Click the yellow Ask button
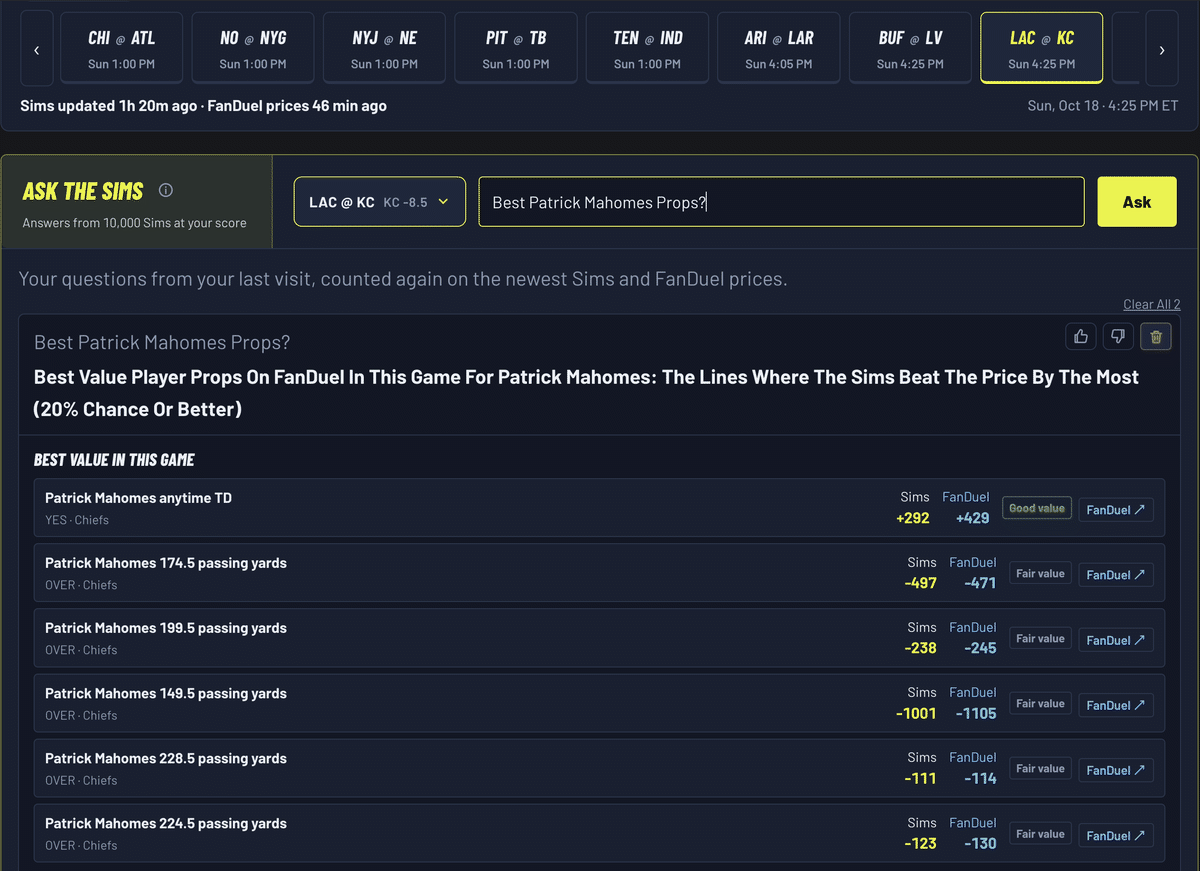The height and width of the screenshot is (871, 1200). 1137,202
